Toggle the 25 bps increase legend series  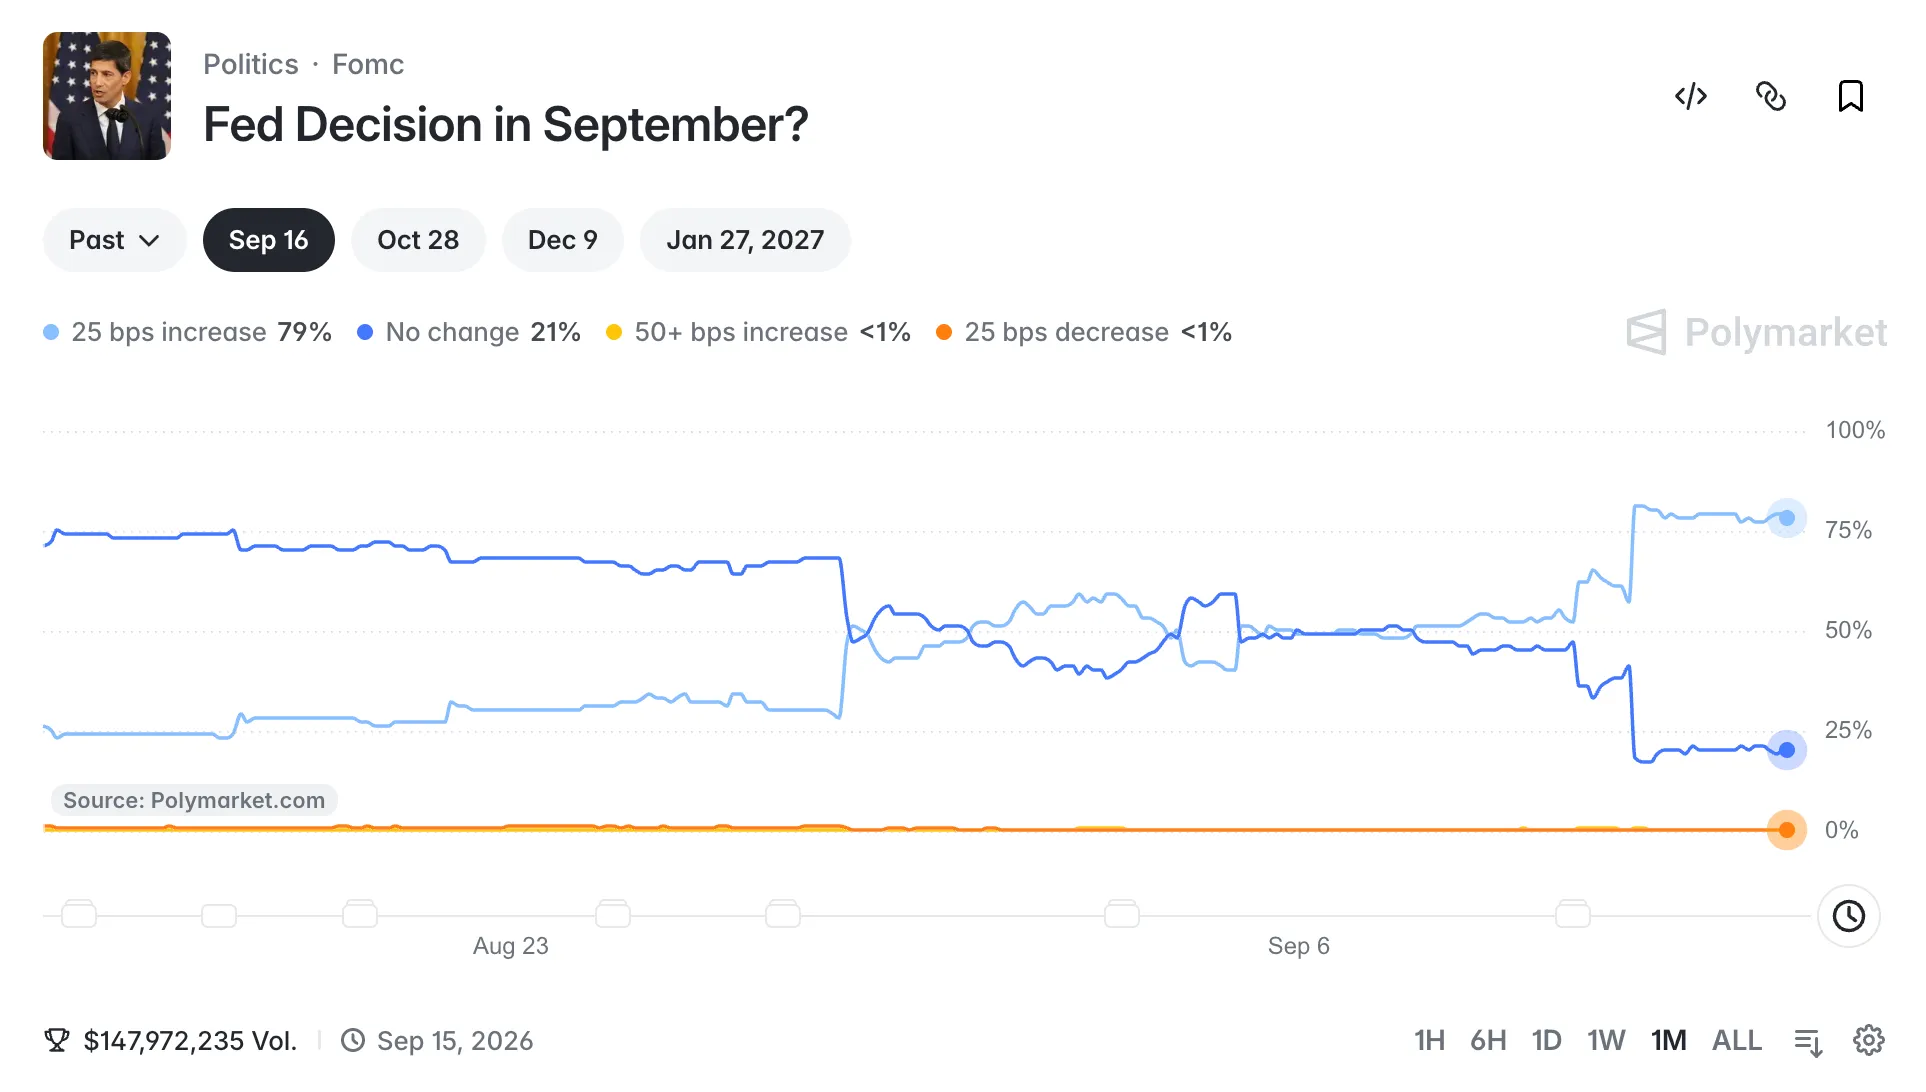pos(188,332)
